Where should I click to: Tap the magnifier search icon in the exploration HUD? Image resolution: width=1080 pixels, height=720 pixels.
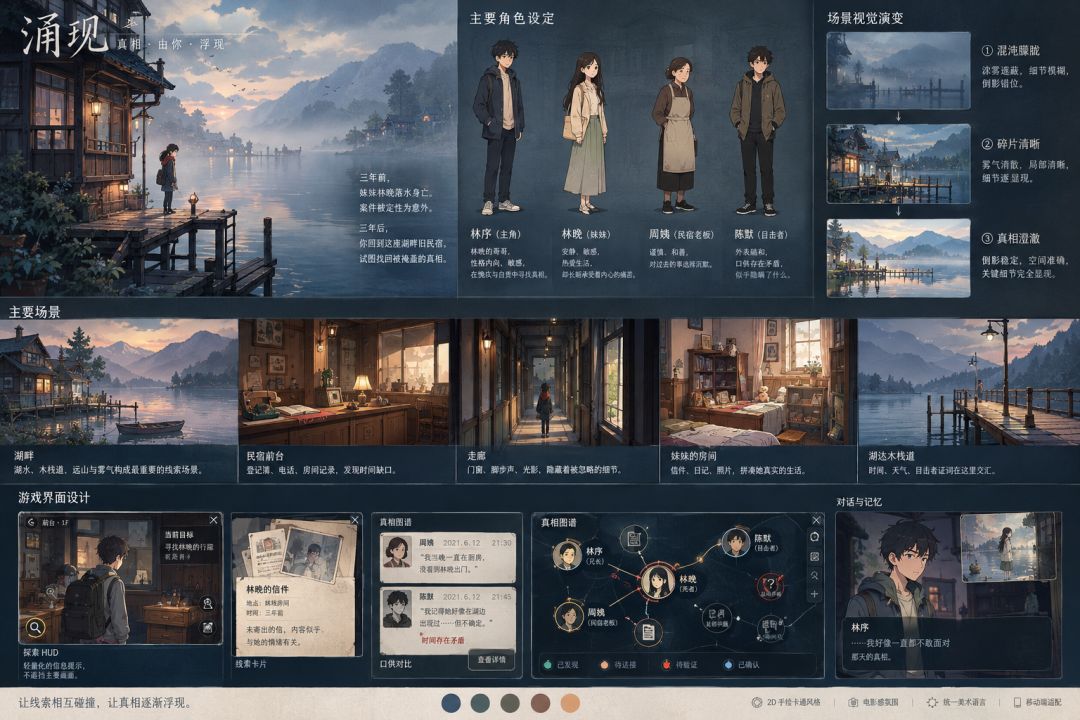coord(35,627)
